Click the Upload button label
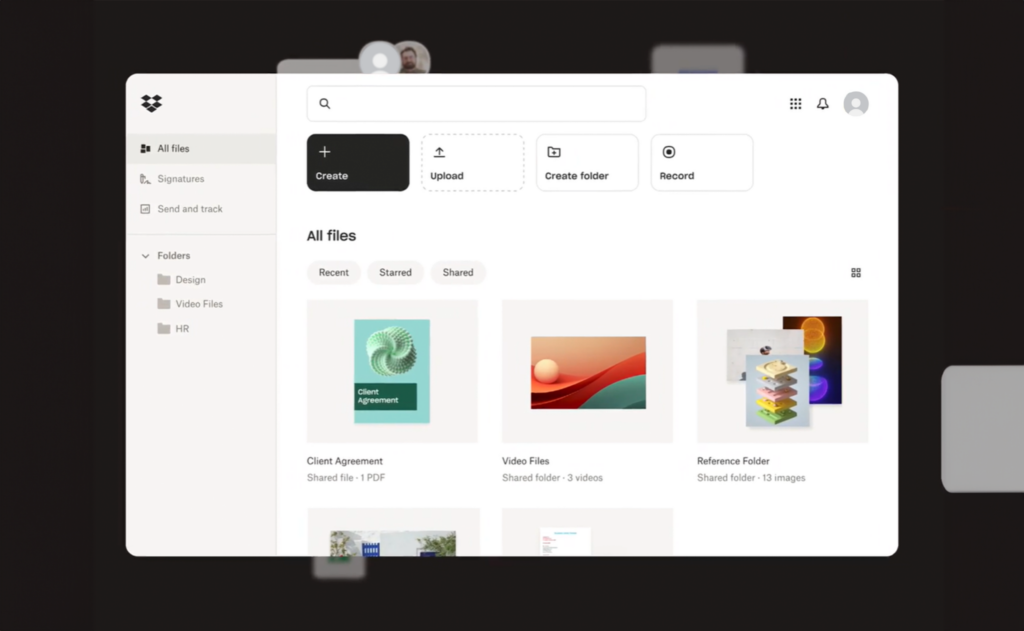This screenshot has width=1024, height=631. (x=447, y=176)
